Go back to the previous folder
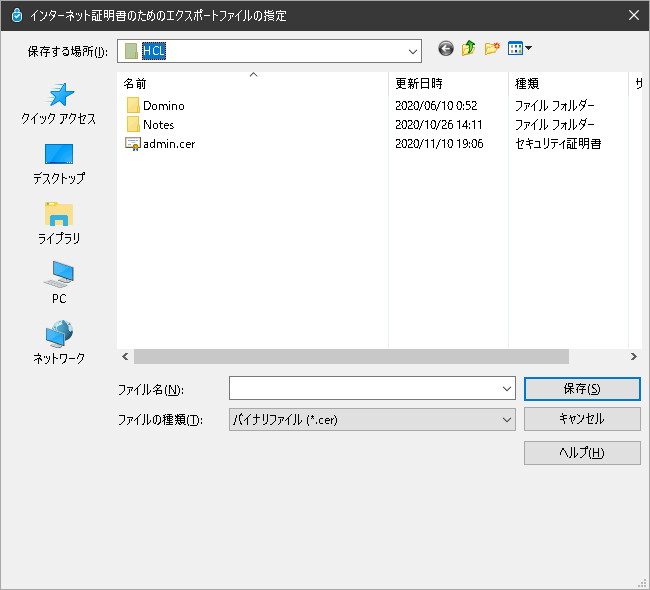Viewport: 650px width, 590px height. tap(446, 49)
